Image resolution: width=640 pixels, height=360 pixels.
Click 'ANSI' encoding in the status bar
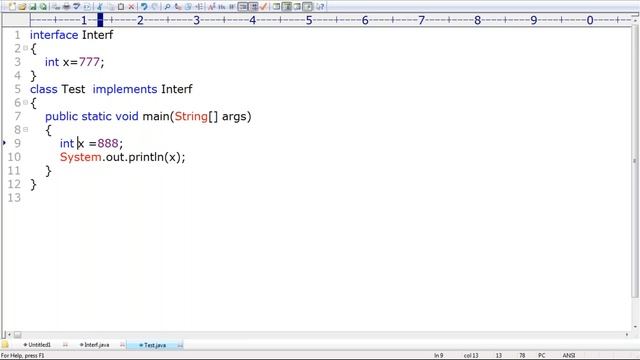(569, 356)
